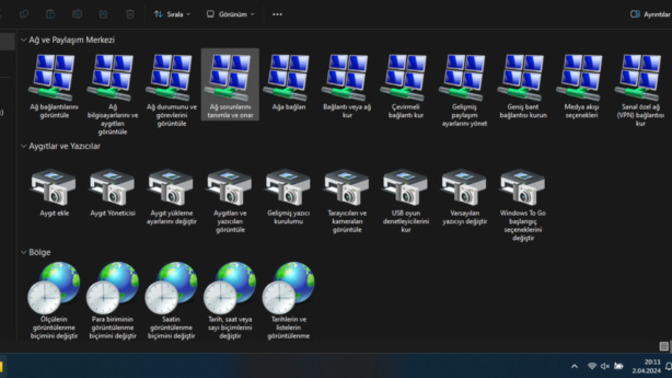Click the muted volume tray icon

click(x=605, y=366)
